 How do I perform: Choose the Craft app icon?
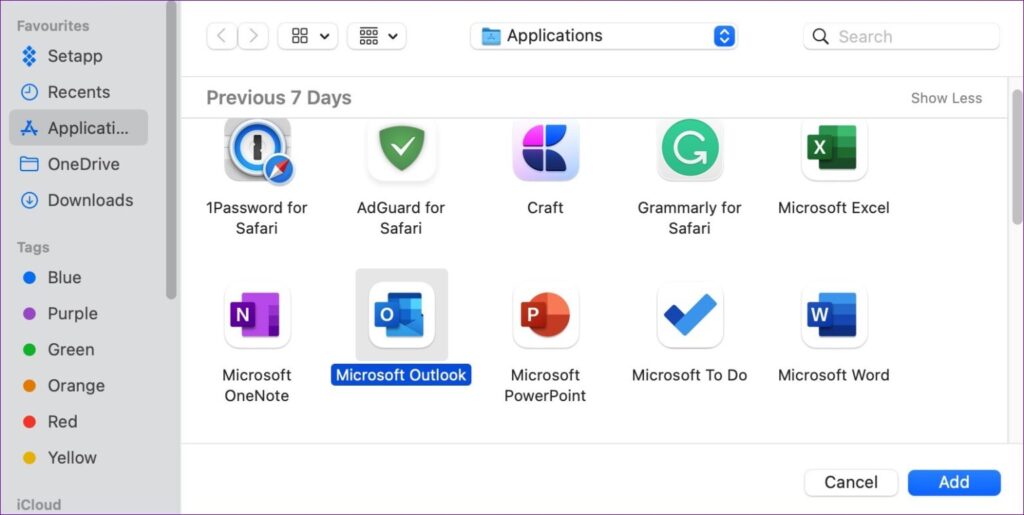click(545, 150)
